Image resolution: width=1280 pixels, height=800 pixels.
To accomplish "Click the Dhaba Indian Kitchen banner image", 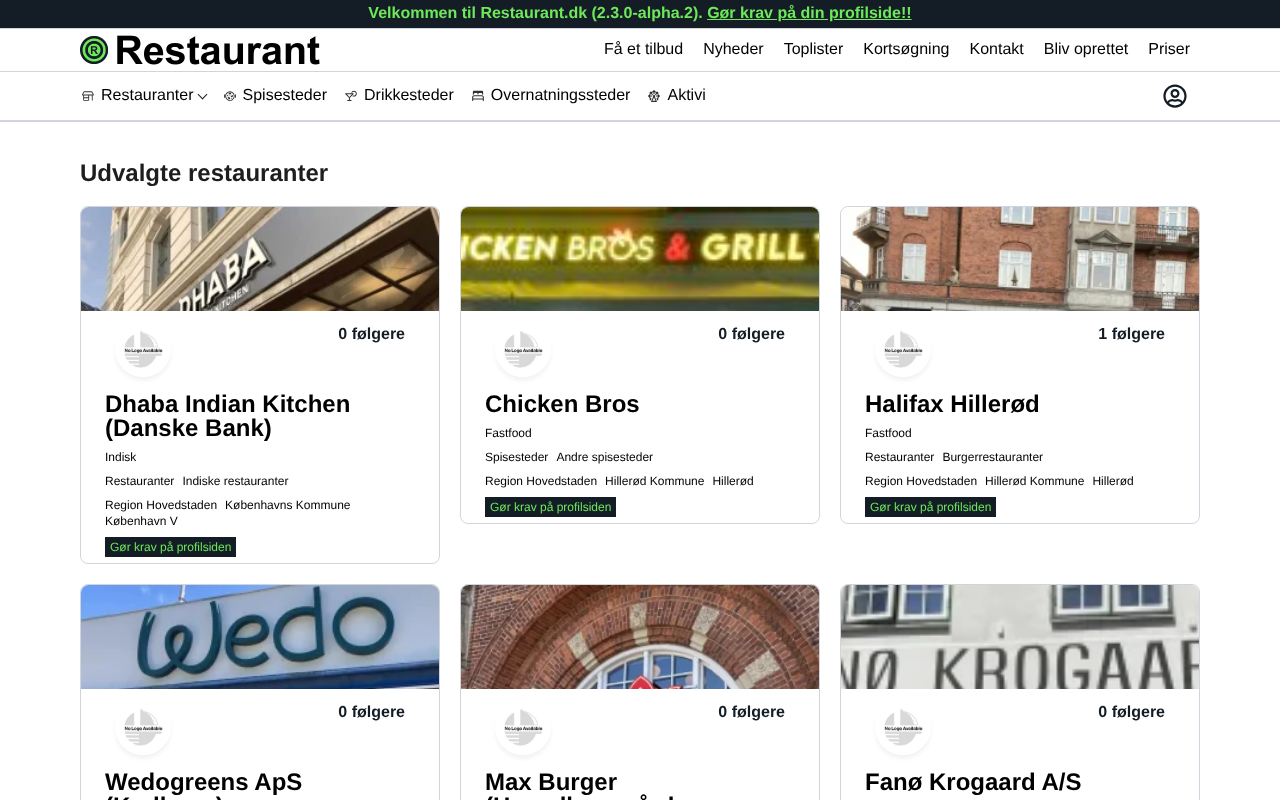I will point(260,259).
